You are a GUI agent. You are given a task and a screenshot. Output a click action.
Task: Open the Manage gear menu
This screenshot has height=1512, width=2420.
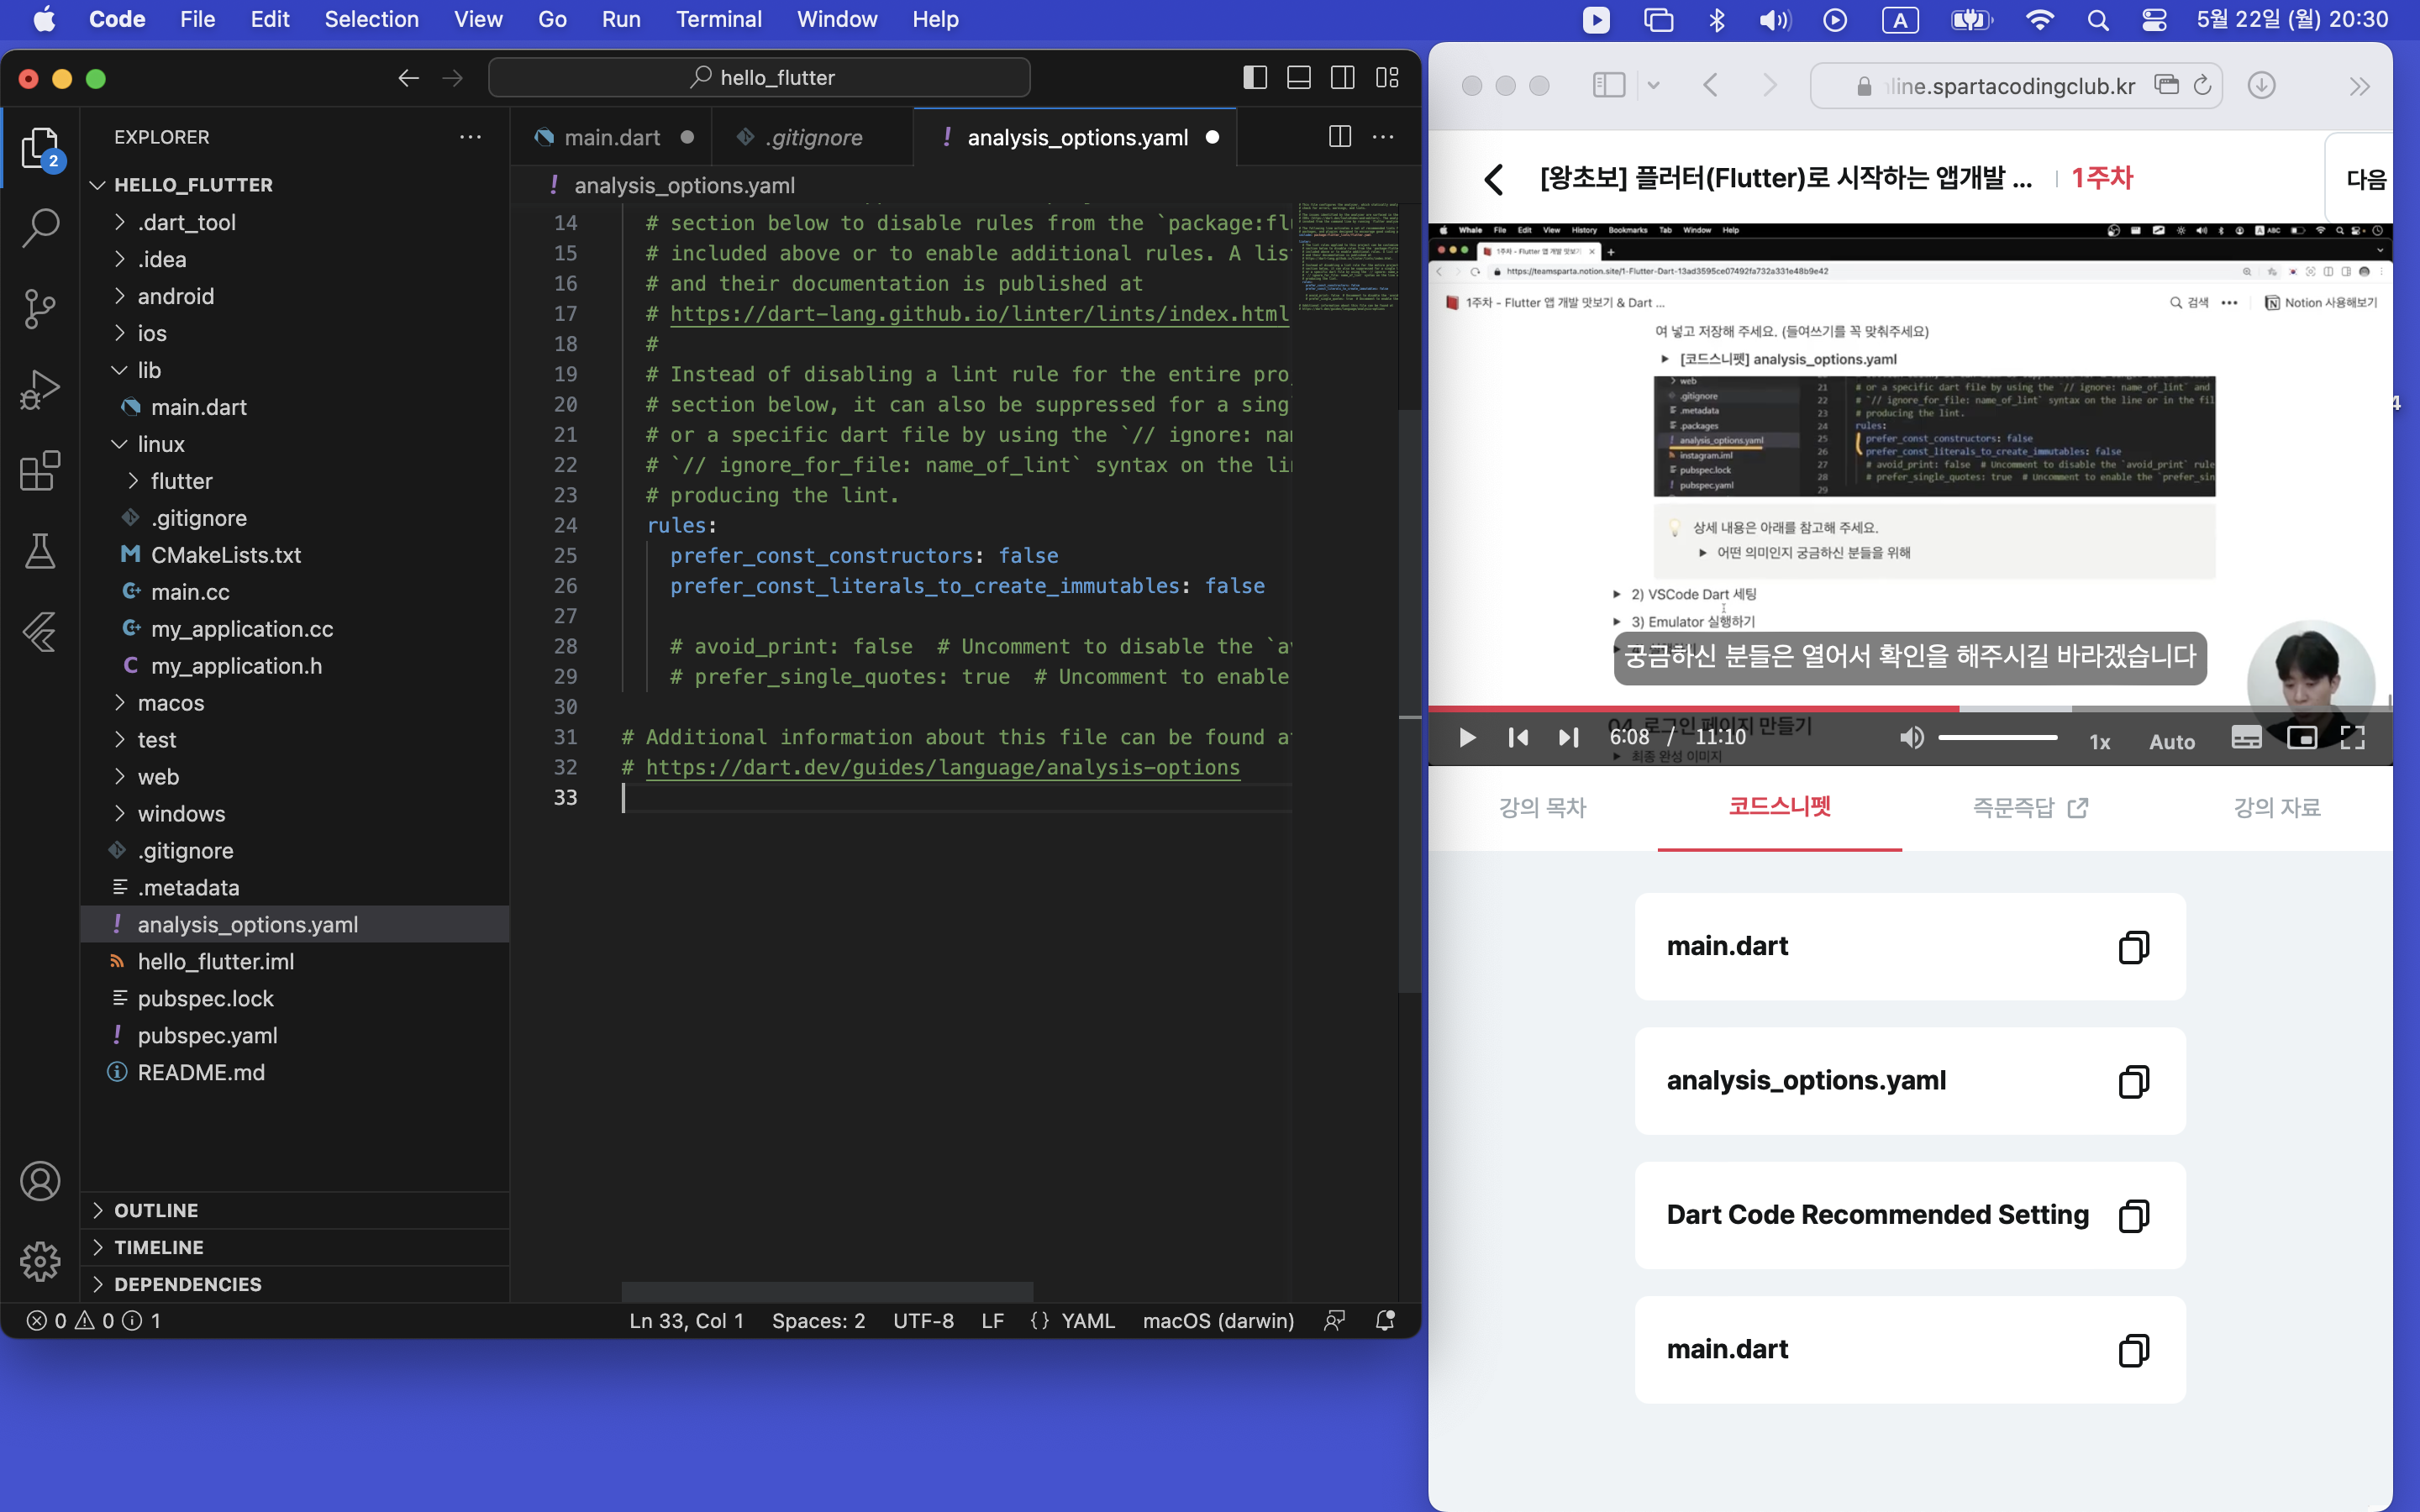coord(40,1261)
